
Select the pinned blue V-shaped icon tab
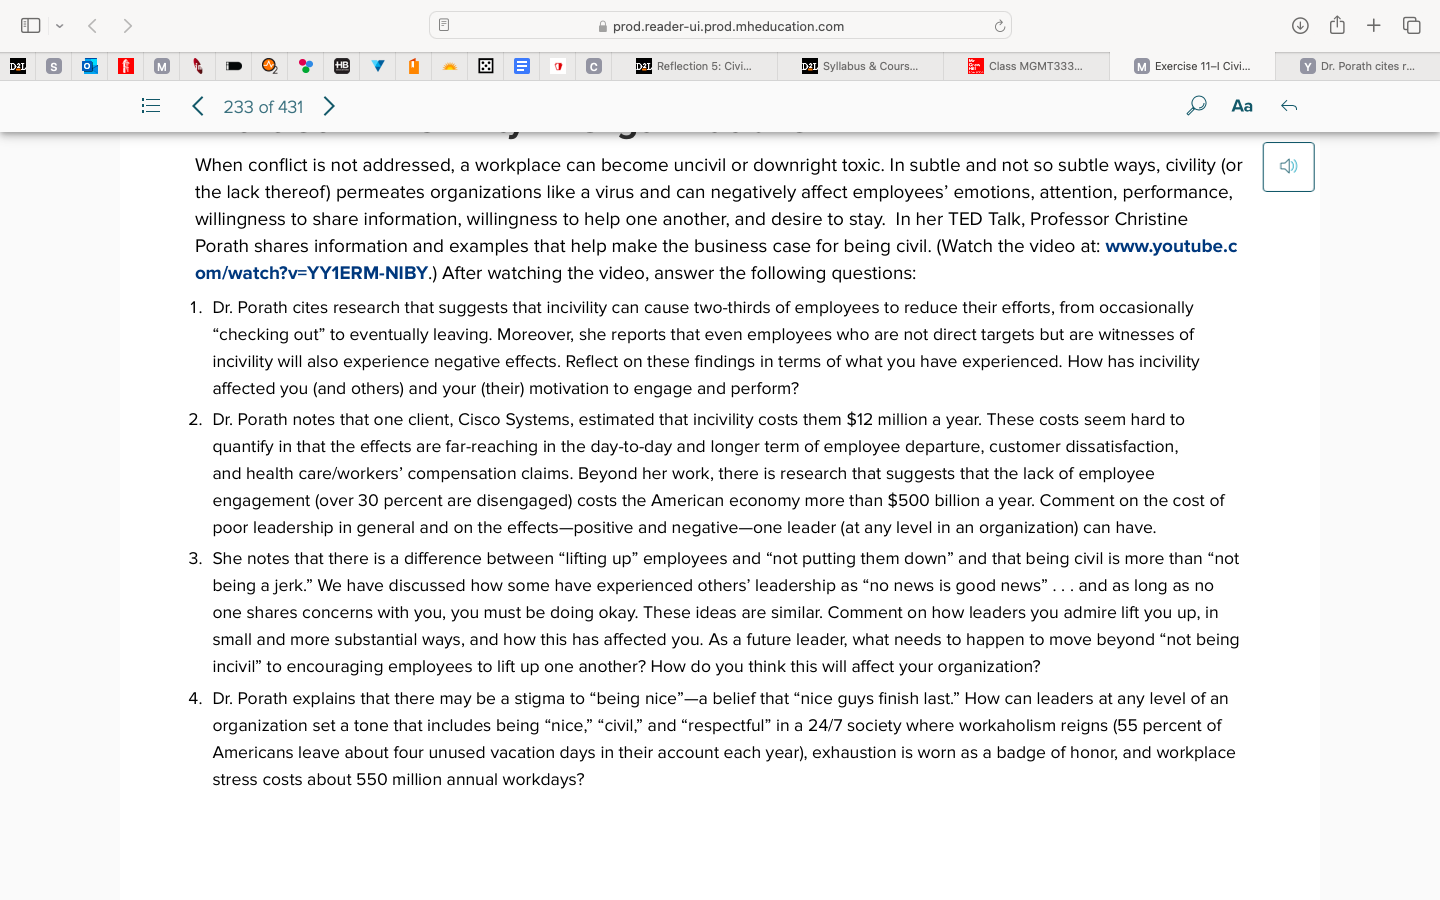click(x=378, y=66)
